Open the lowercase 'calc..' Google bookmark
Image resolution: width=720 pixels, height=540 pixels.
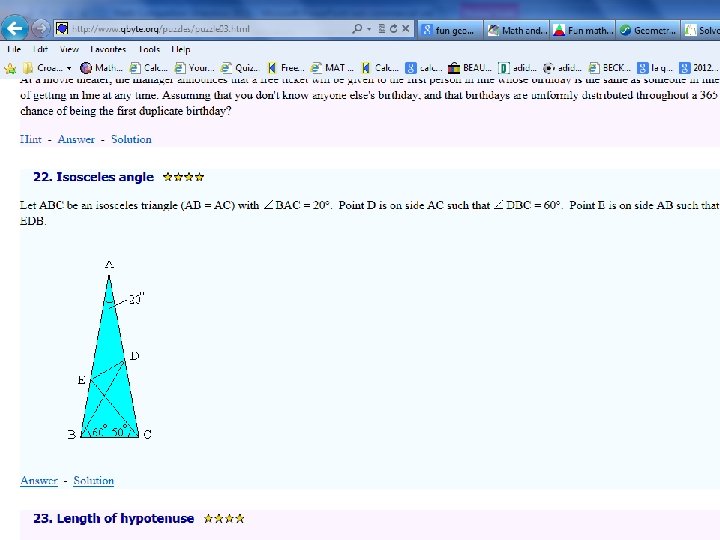pos(423,68)
